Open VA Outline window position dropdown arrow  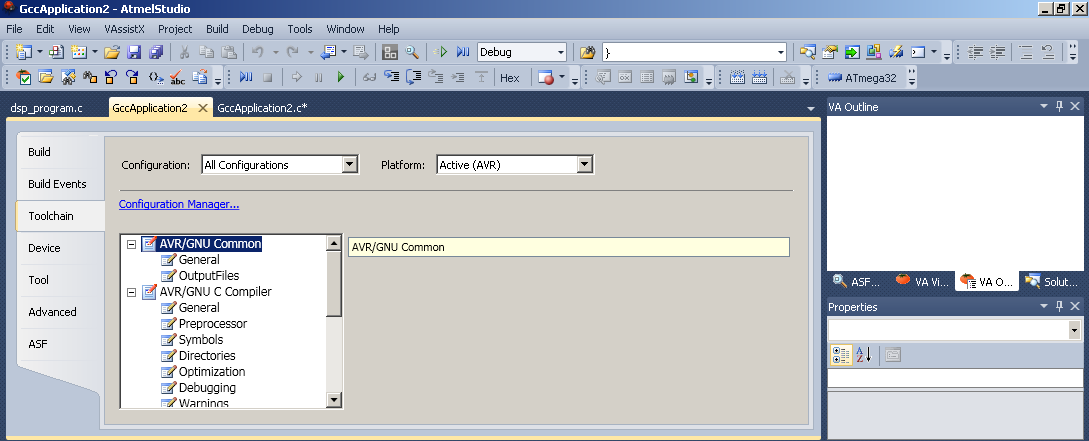(1044, 106)
